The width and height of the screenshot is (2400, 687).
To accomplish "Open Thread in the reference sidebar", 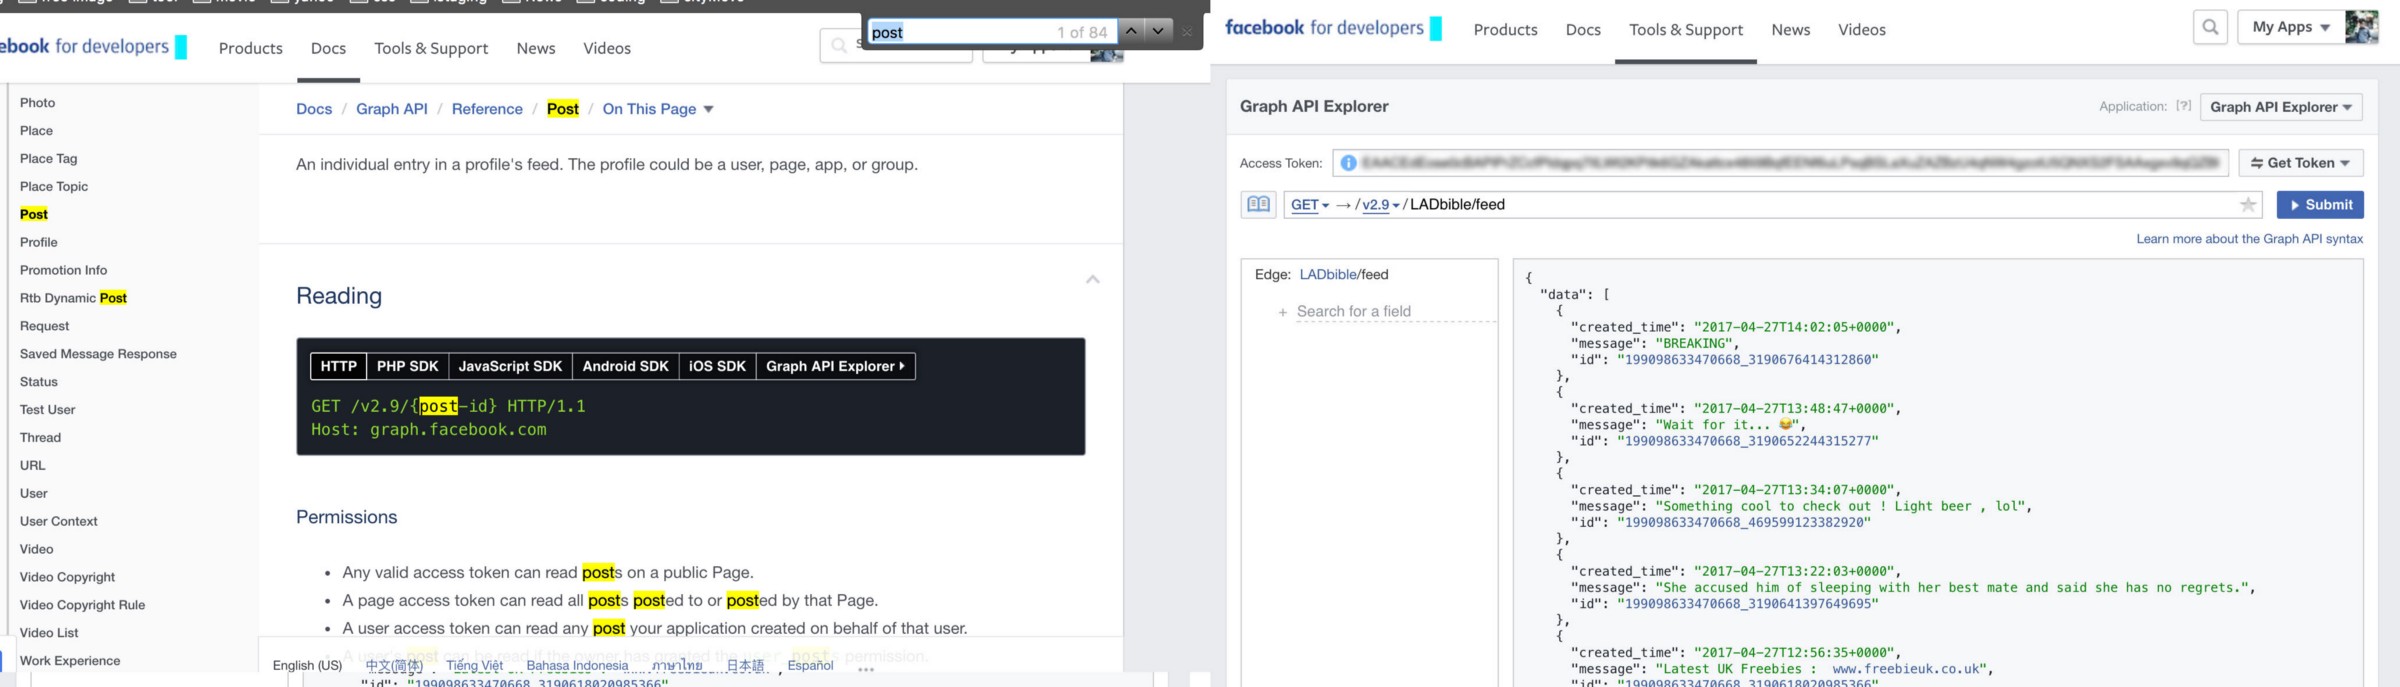I will coord(40,438).
